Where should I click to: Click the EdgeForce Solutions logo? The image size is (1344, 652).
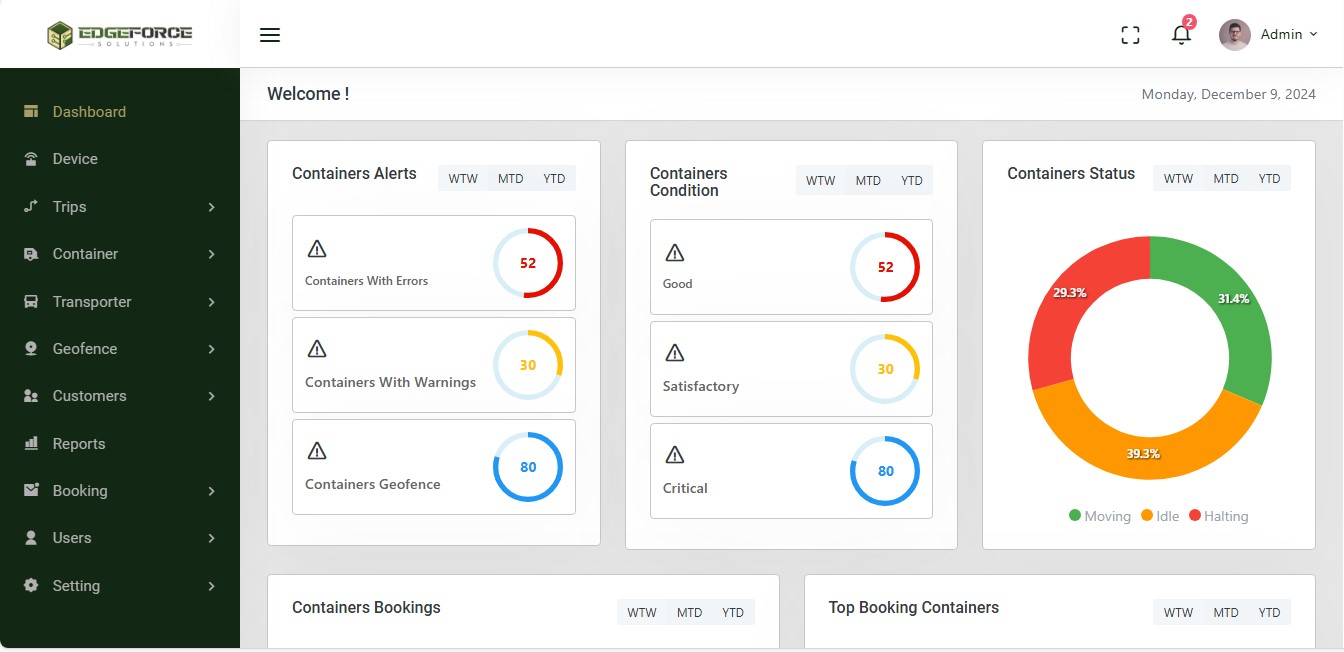point(120,35)
